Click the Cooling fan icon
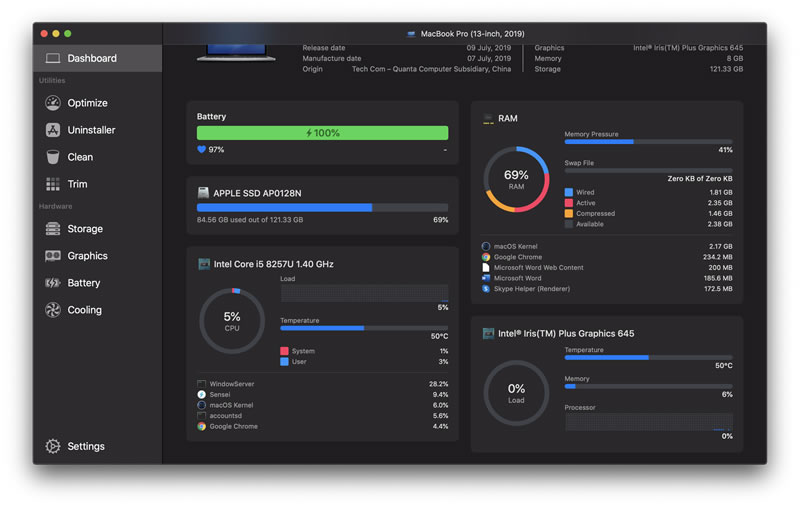Screen dimensions: 800x508 pyautogui.click(x=53, y=310)
